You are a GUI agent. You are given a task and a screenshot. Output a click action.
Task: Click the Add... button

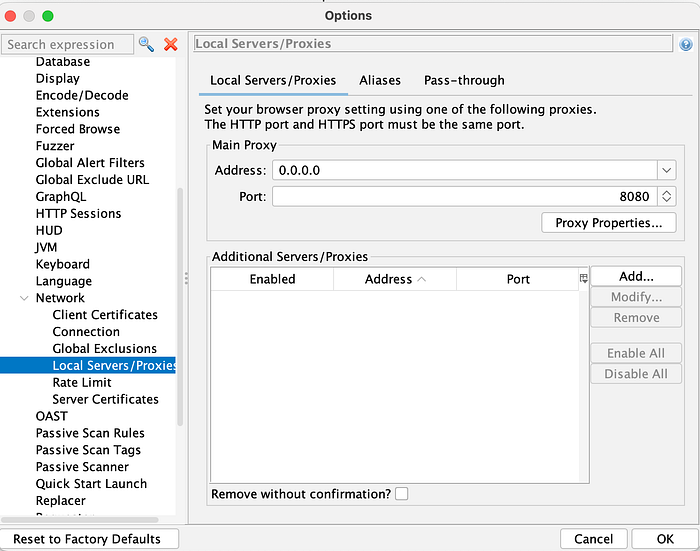tap(636, 276)
